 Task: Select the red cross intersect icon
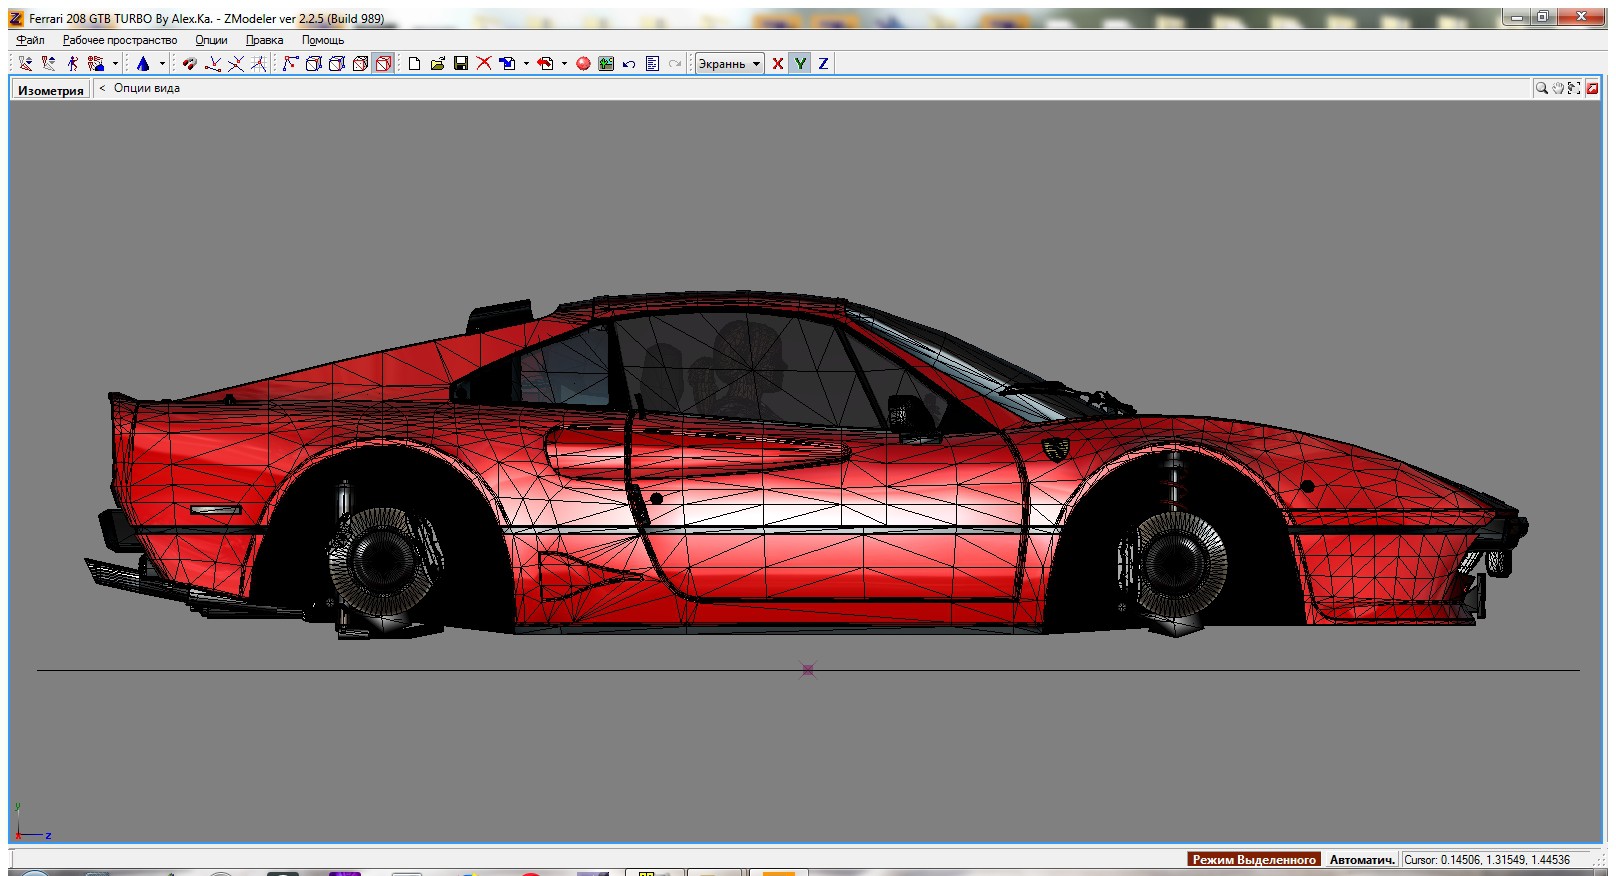[x=236, y=63]
